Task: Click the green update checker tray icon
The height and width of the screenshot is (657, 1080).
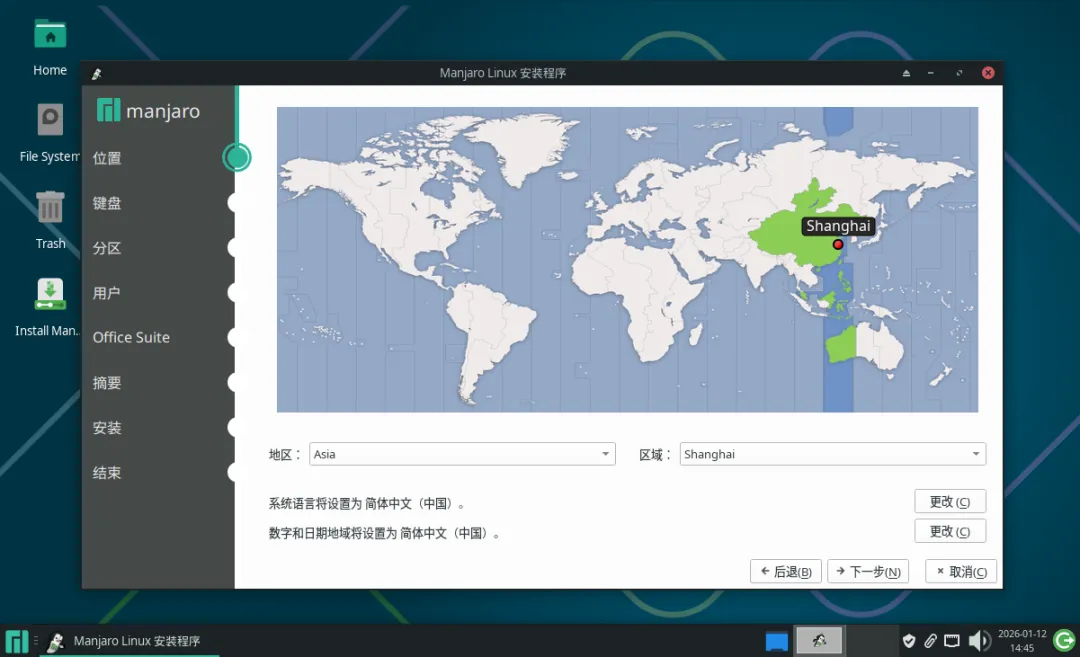Action: click(x=1064, y=640)
